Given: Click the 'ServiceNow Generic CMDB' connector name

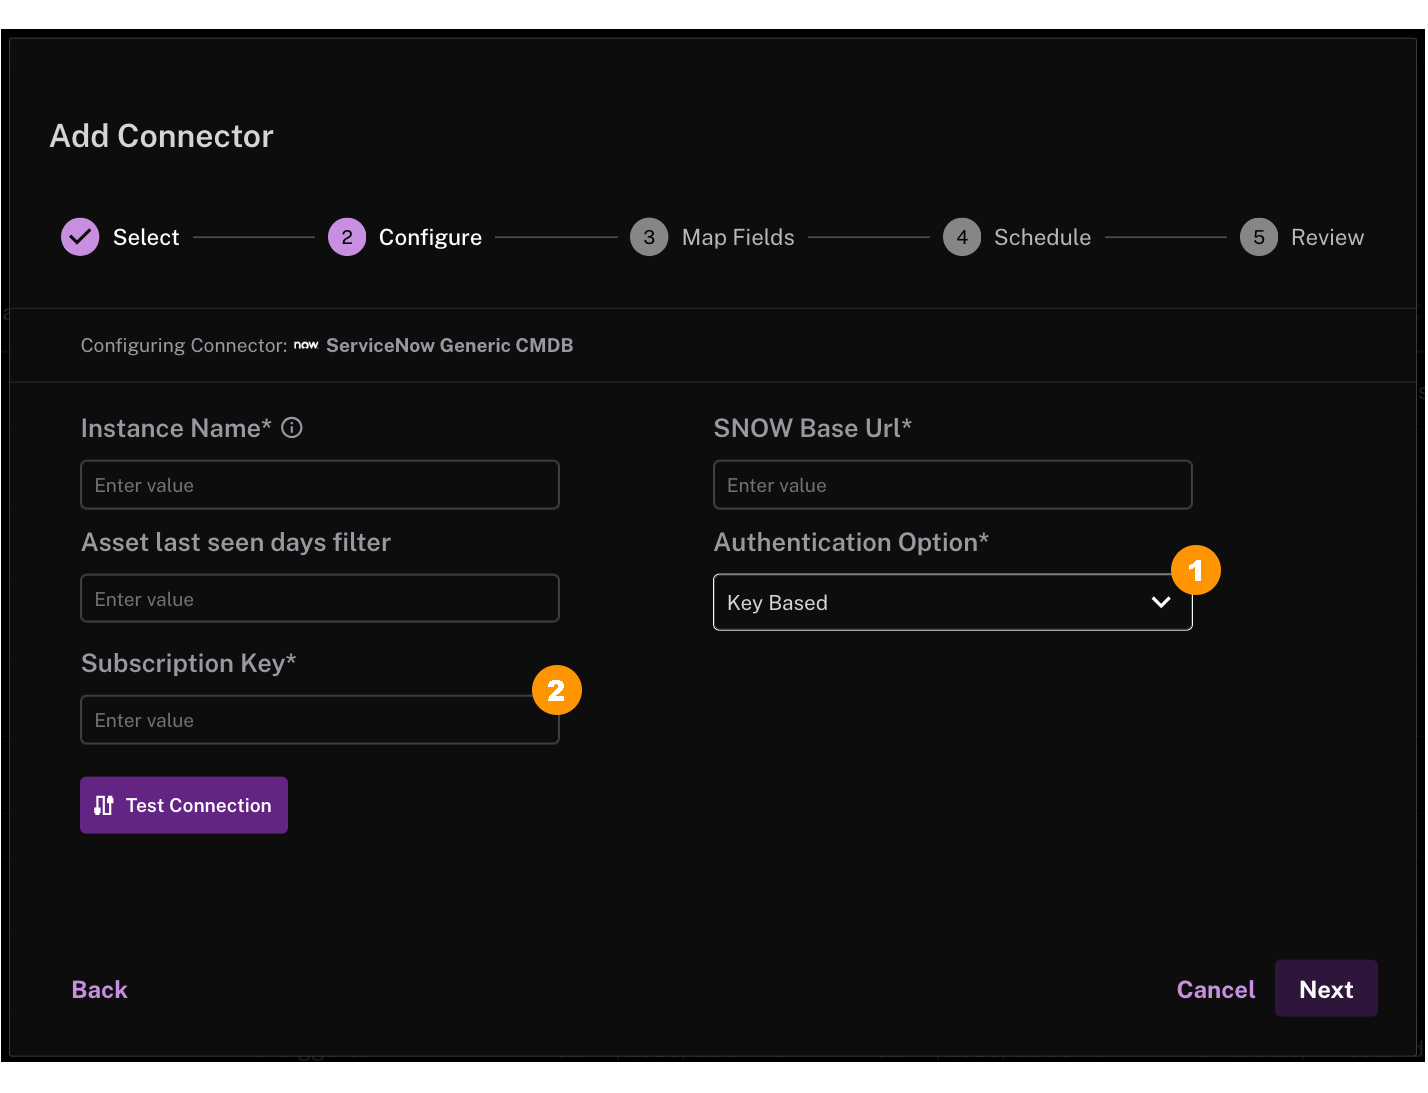Looking at the screenshot, I should tap(450, 345).
